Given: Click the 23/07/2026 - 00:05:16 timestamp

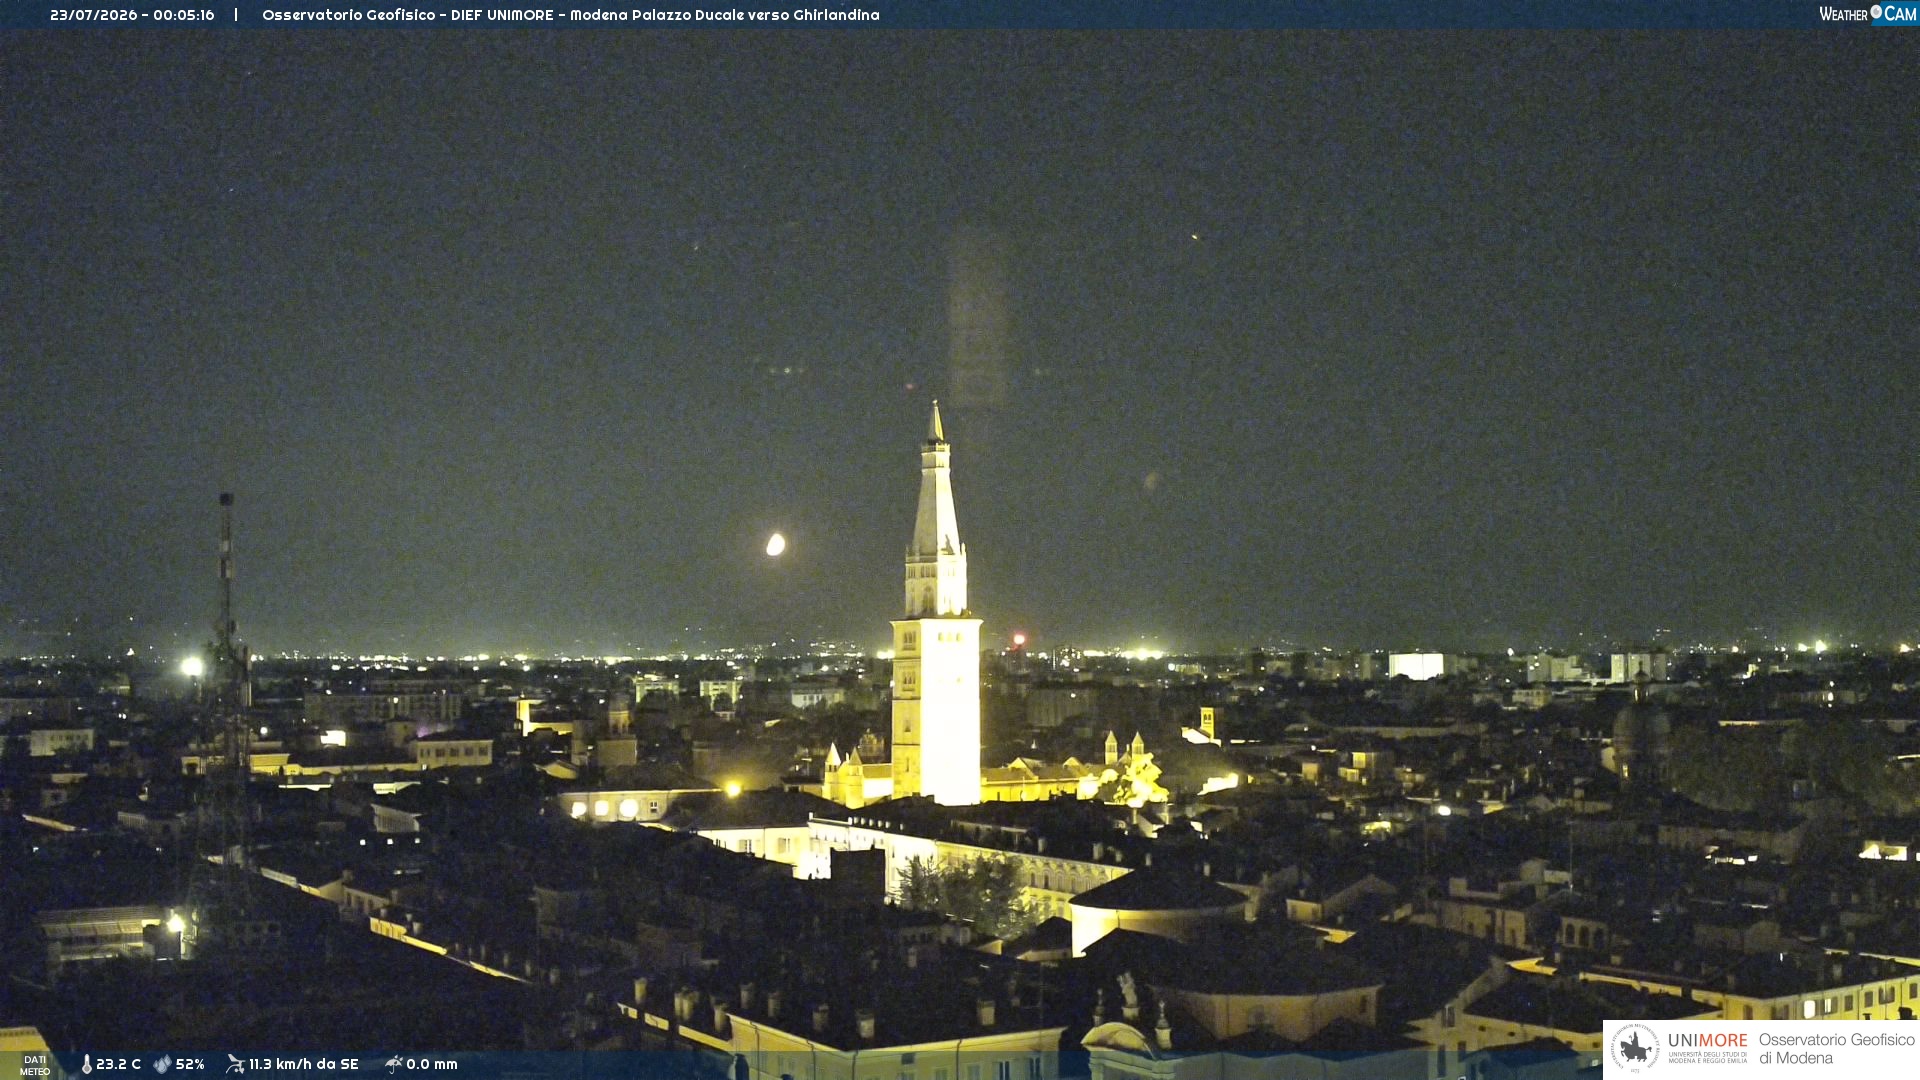Looking at the screenshot, I should pos(132,15).
